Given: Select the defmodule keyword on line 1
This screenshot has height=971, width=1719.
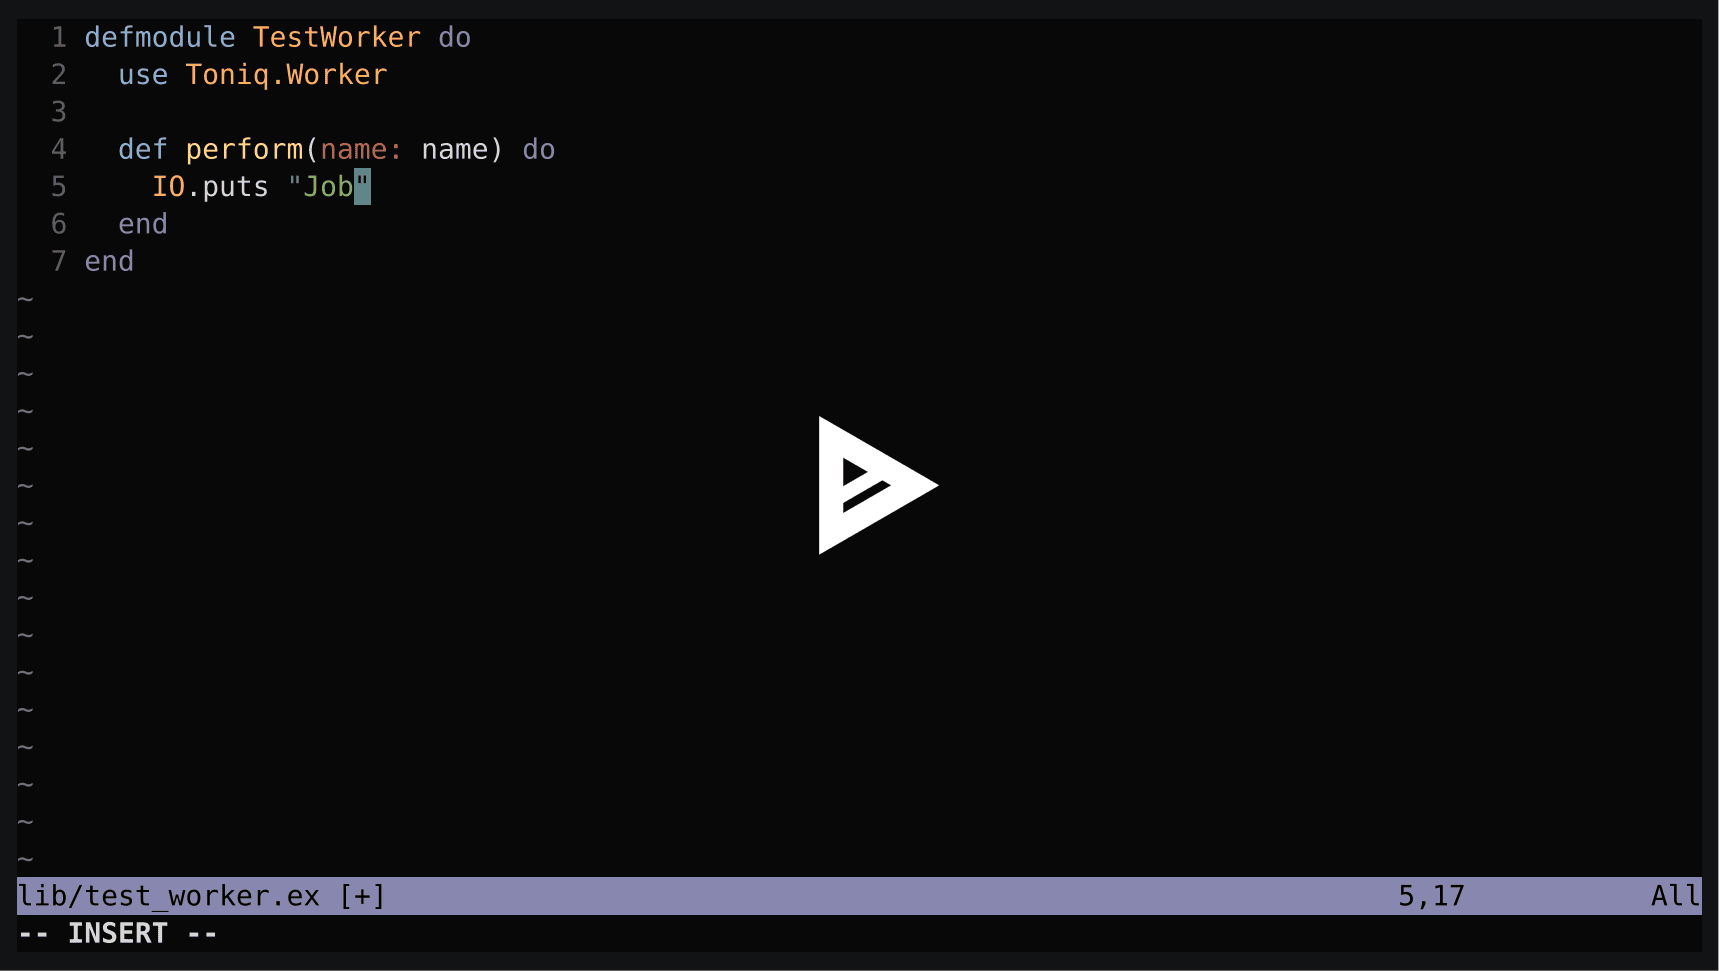Looking at the screenshot, I should click(x=160, y=37).
